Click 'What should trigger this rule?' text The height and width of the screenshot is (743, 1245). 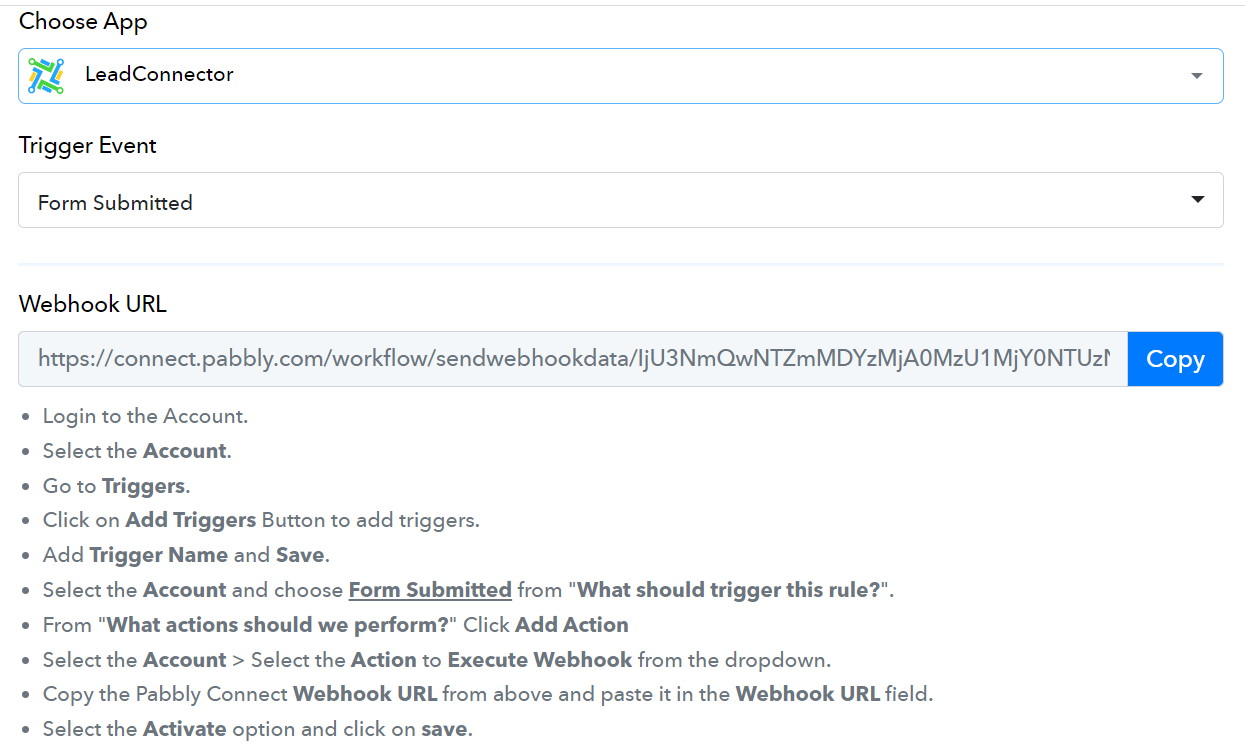point(730,590)
